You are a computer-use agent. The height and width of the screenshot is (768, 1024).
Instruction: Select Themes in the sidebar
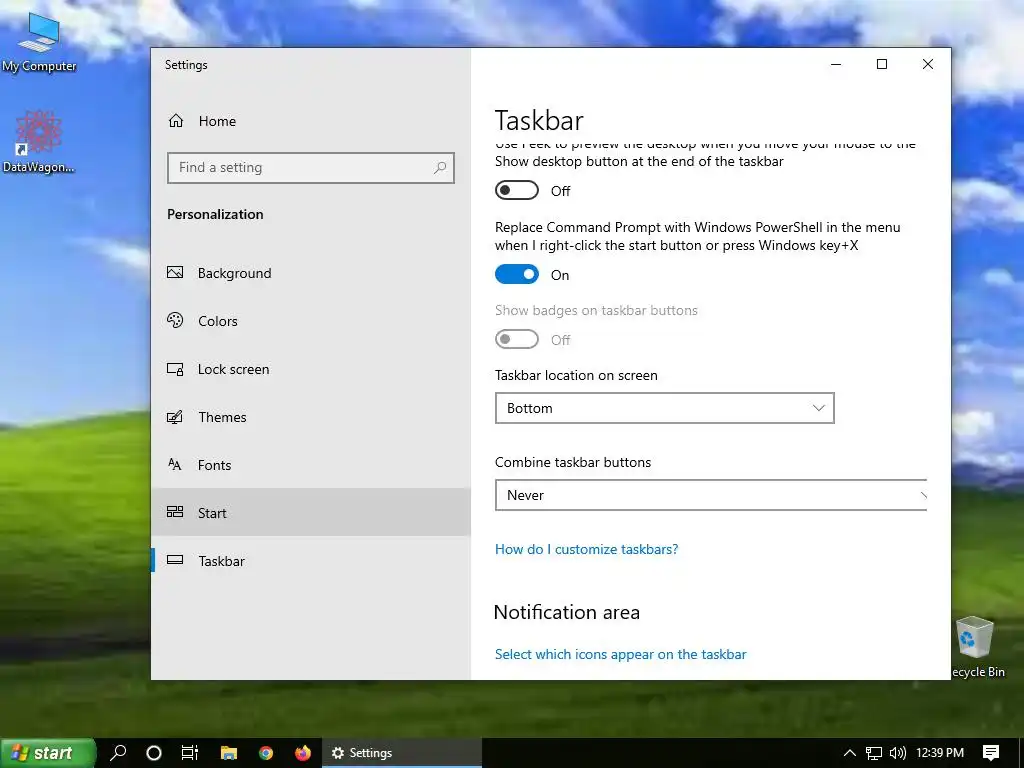(310, 417)
